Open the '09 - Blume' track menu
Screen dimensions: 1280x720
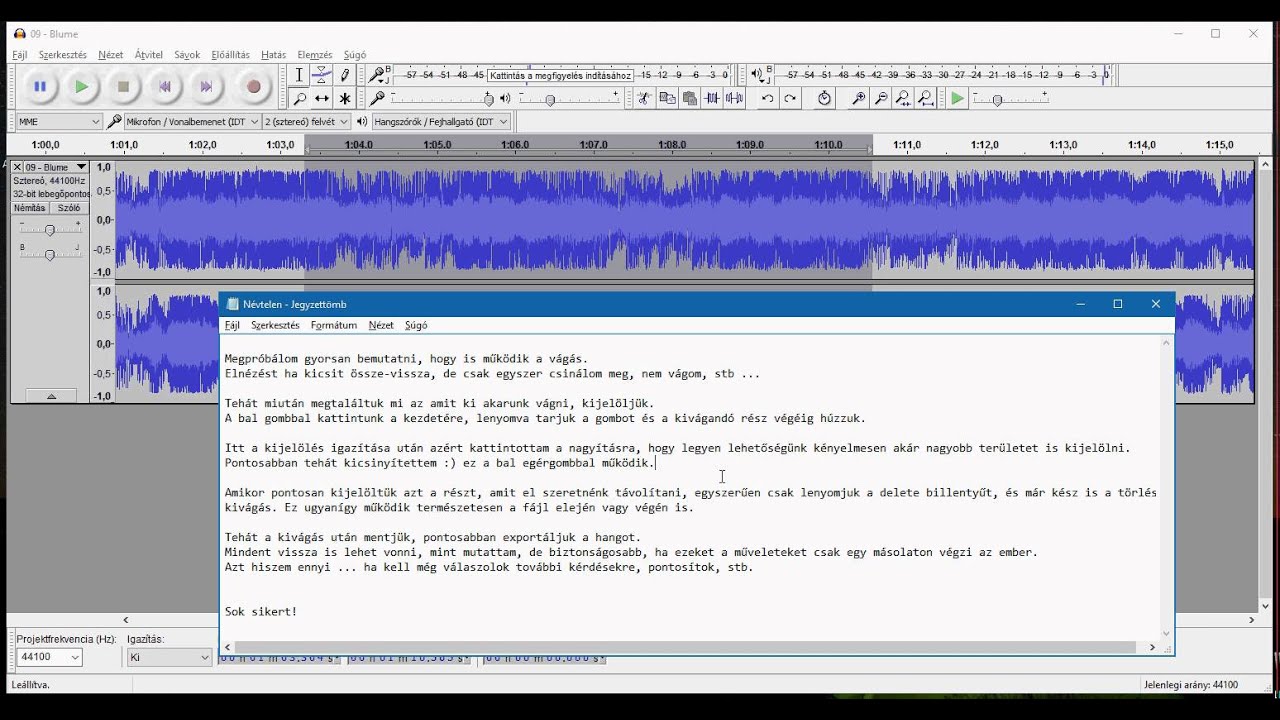56,167
